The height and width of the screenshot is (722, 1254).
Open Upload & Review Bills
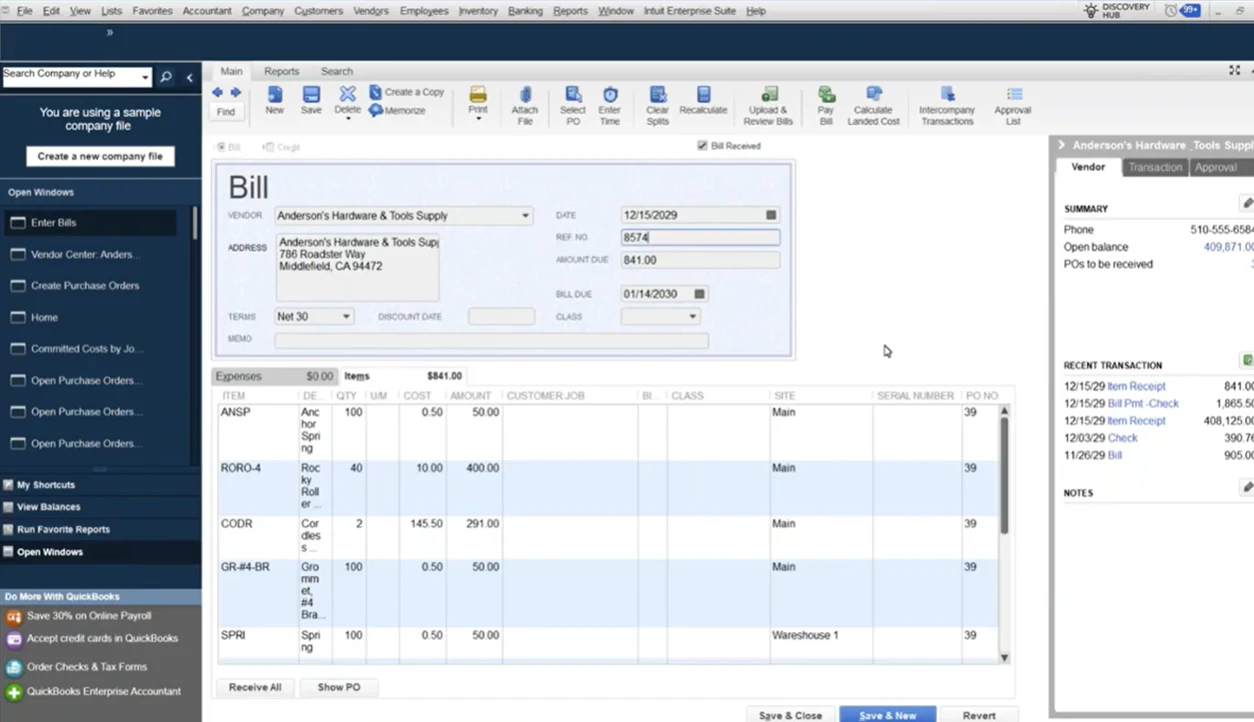click(768, 104)
